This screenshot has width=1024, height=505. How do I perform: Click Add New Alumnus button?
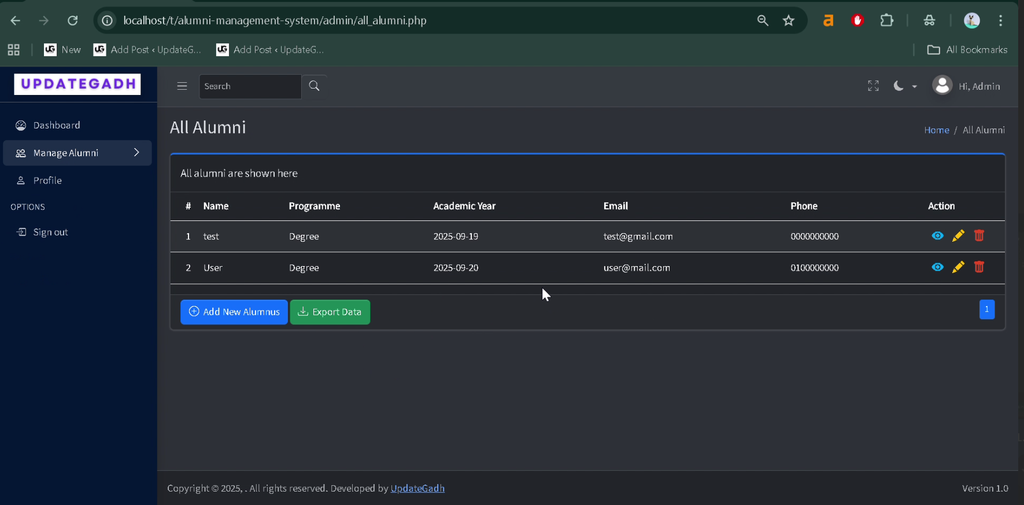click(x=234, y=312)
